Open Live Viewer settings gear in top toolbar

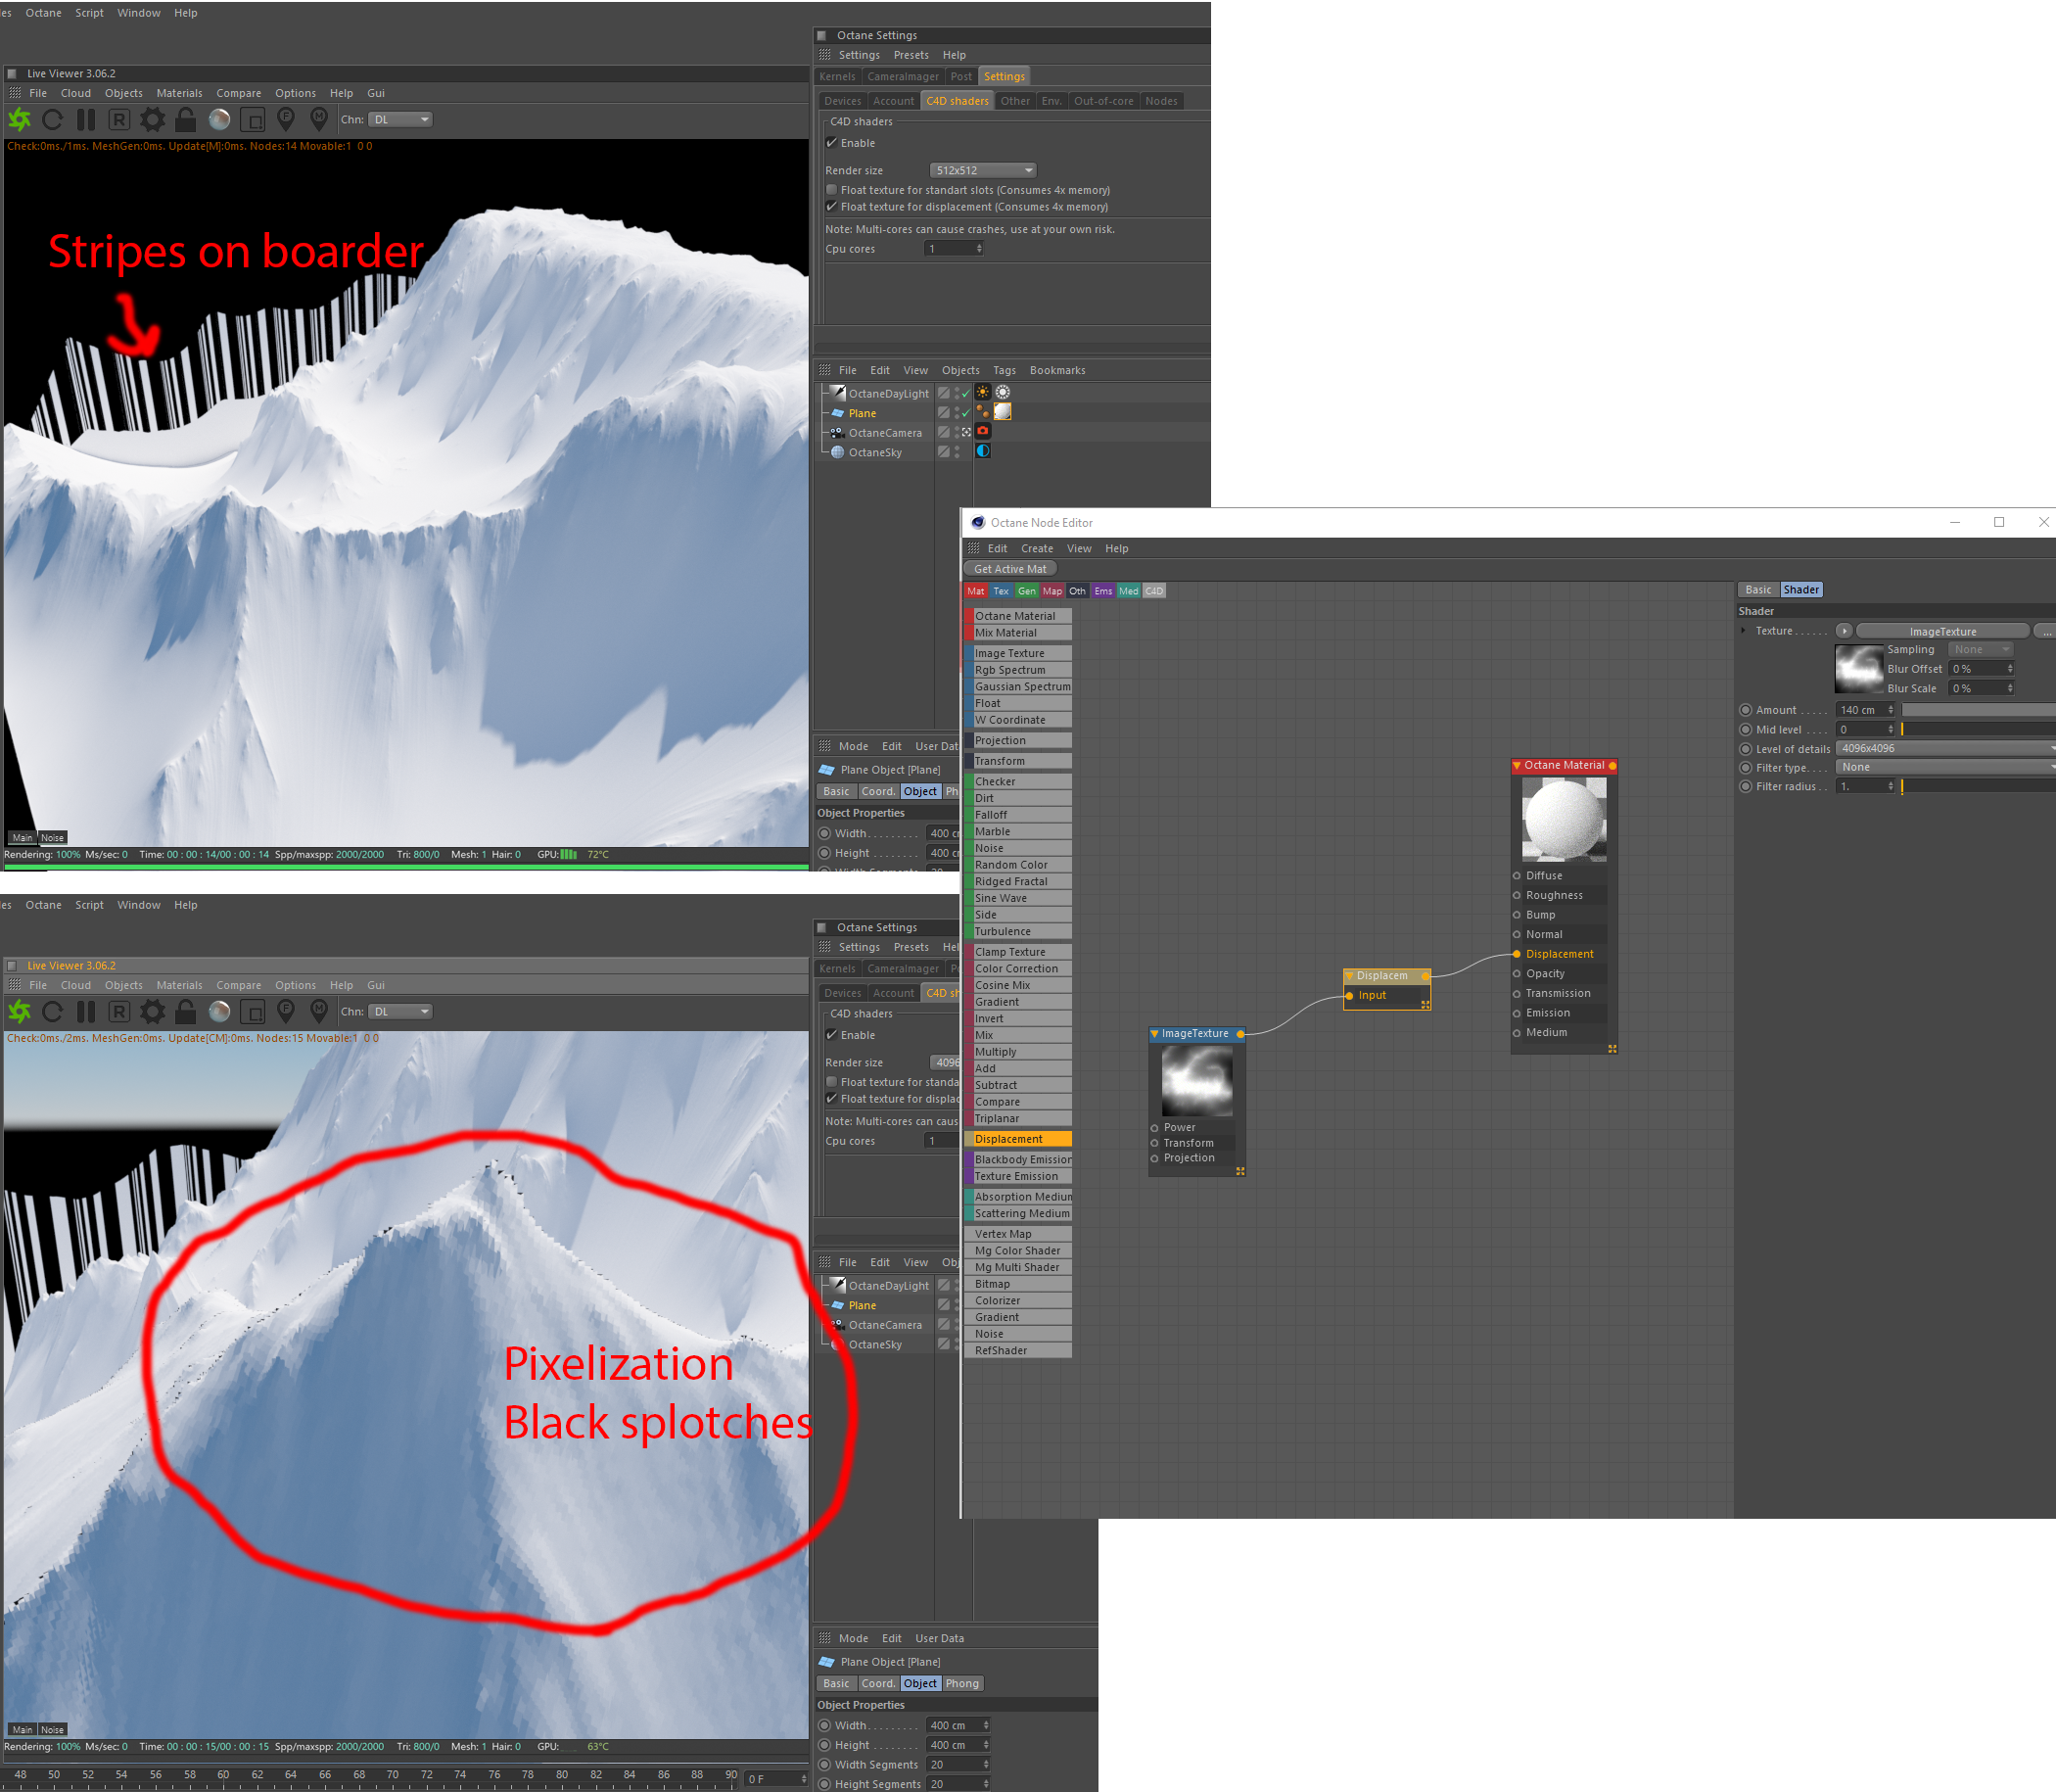[152, 120]
